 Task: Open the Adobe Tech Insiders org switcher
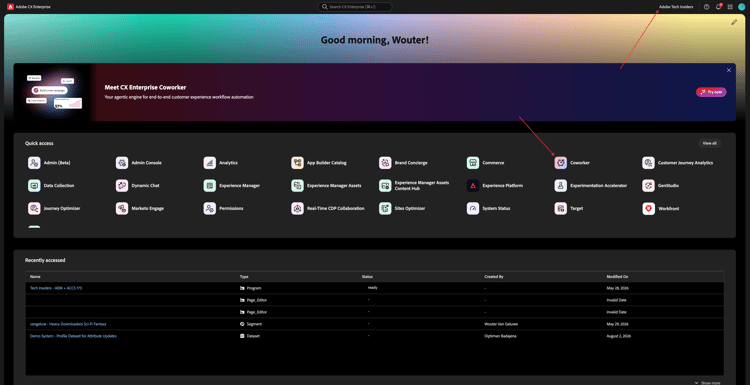pos(676,7)
